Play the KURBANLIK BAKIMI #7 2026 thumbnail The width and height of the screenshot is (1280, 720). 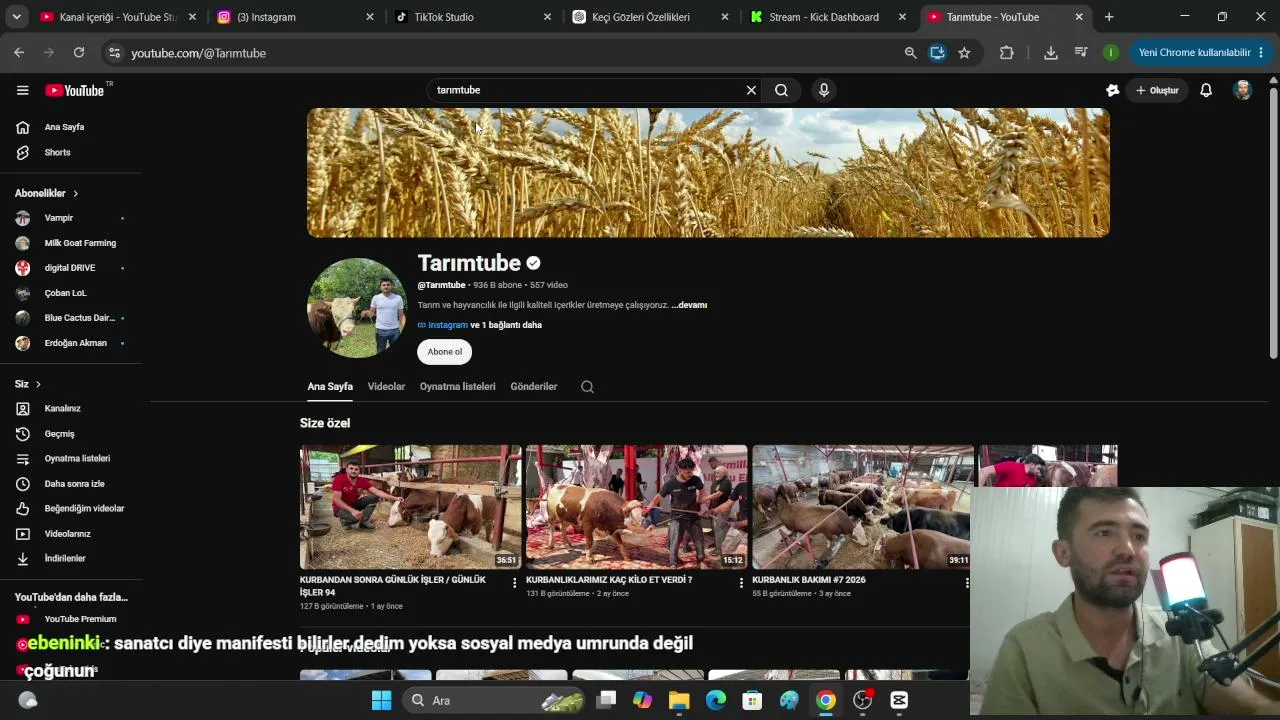[863, 507]
